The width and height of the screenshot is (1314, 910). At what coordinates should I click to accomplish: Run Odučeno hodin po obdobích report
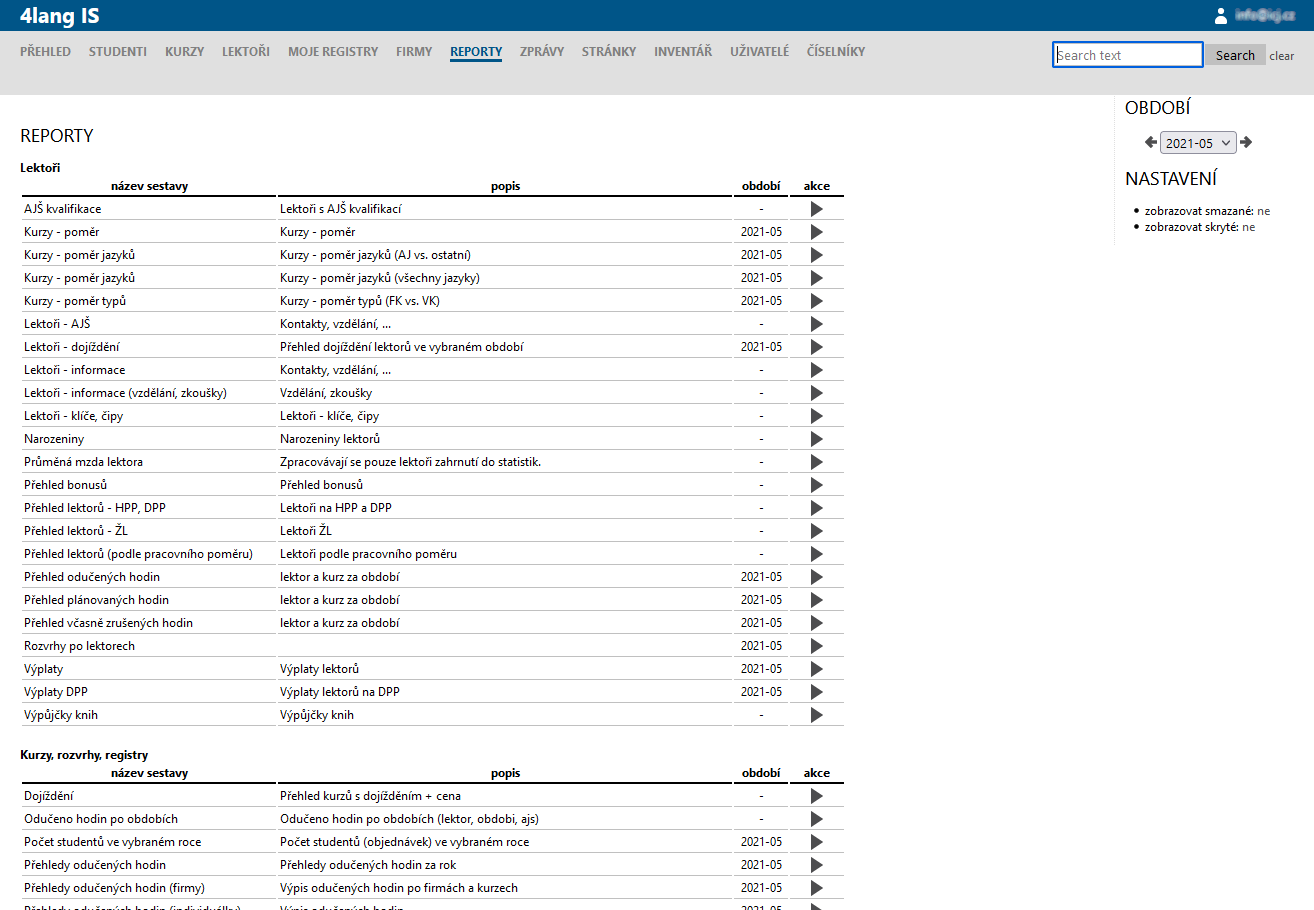click(816, 819)
